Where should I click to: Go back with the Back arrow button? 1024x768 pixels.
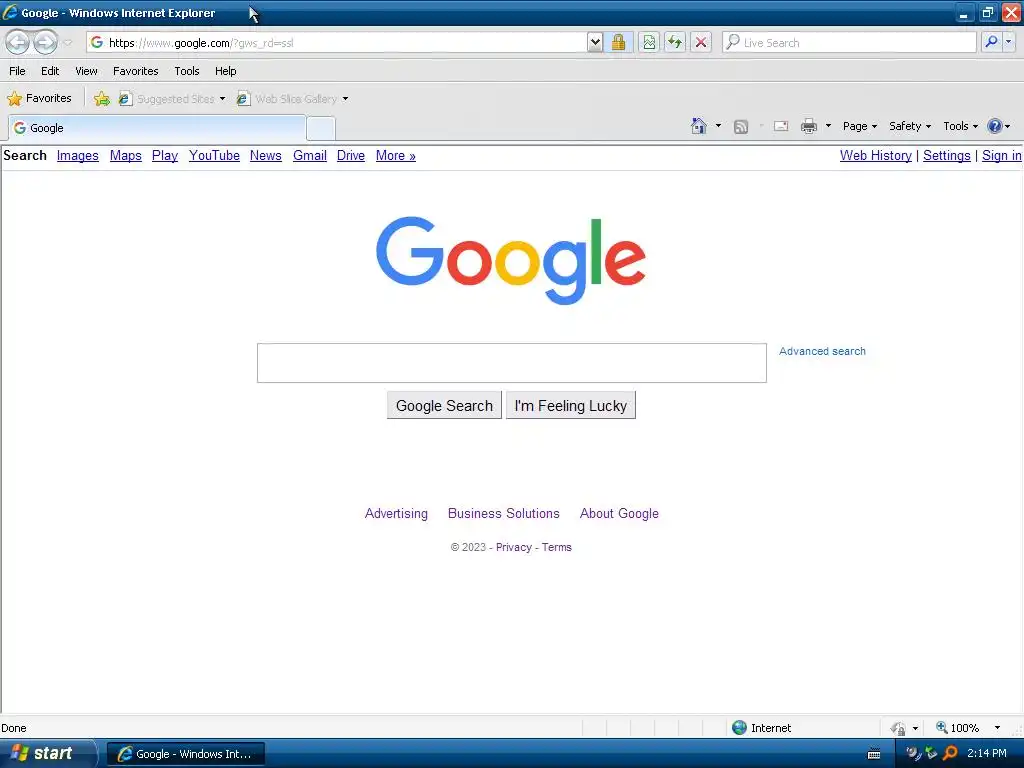point(18,43)
